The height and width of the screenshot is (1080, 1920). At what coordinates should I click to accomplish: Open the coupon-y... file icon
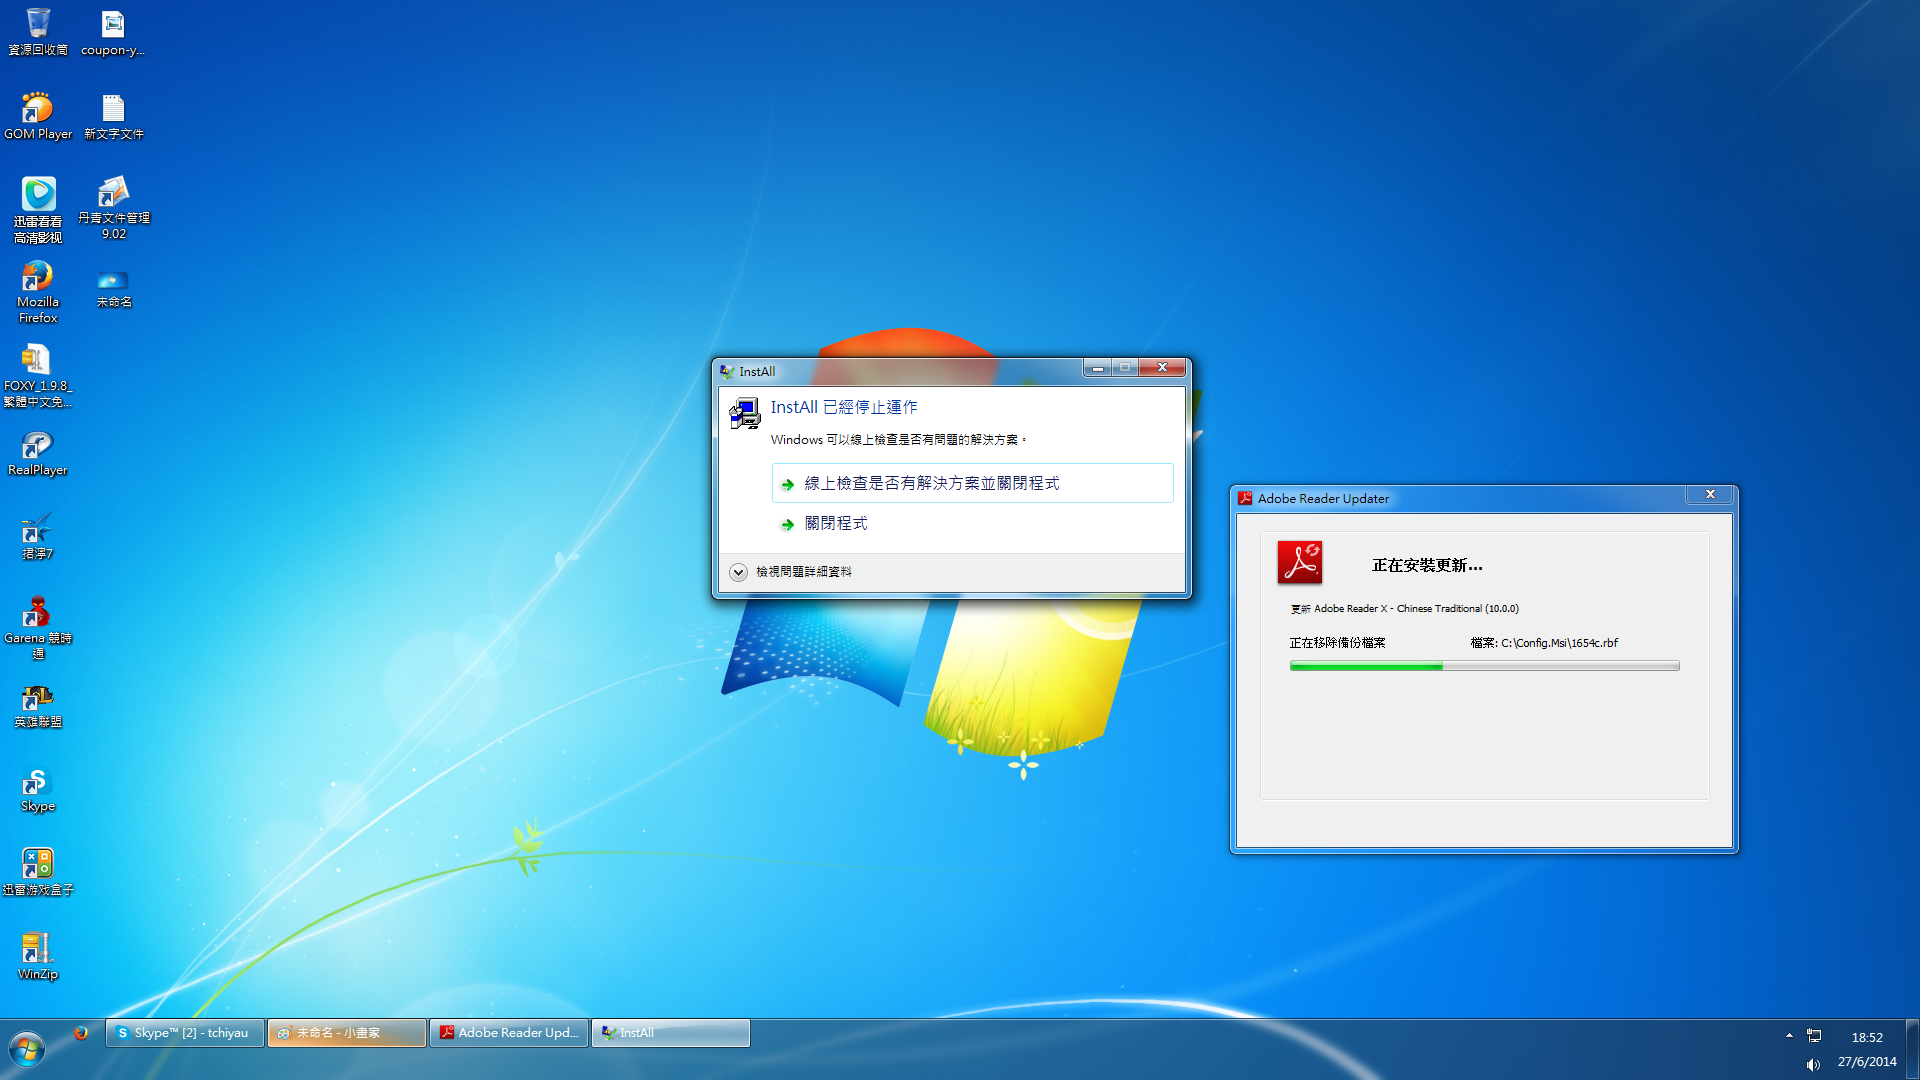(x=113, y=31)
